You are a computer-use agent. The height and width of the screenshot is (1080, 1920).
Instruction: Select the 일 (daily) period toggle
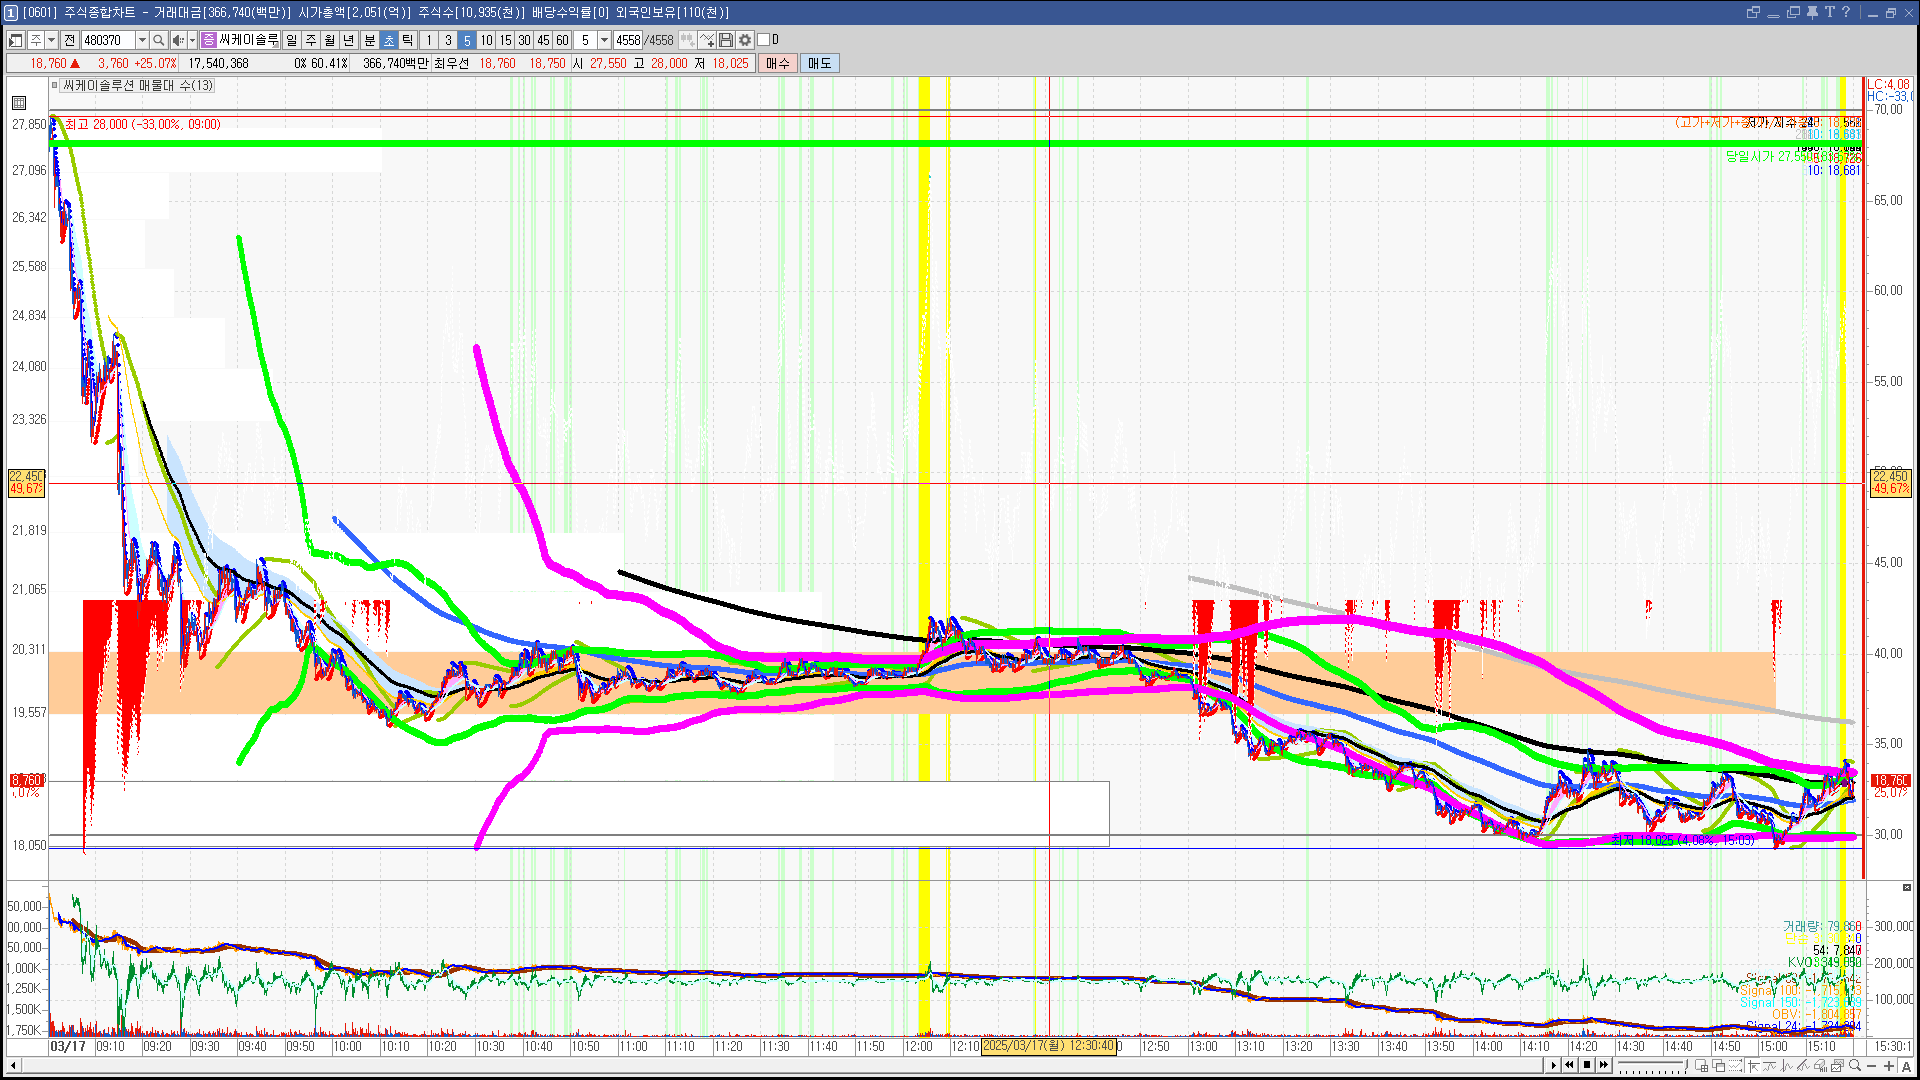(291, 40)
